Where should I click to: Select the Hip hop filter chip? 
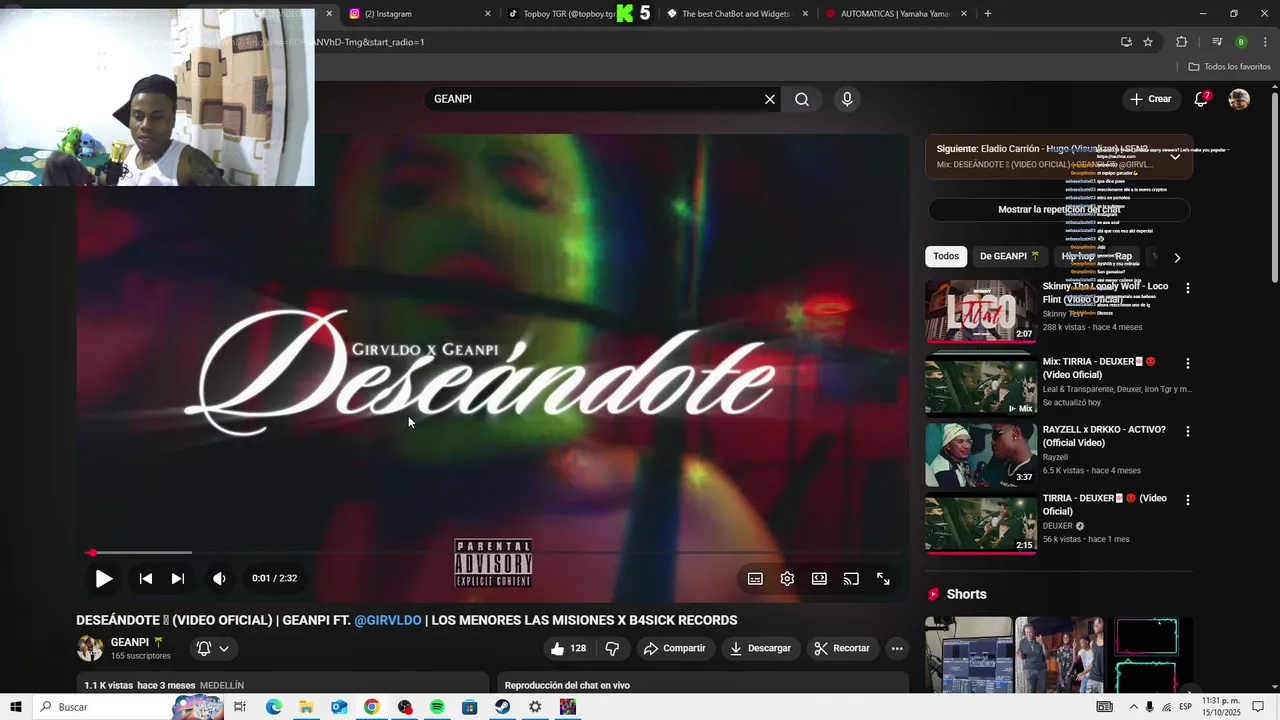pos(1078,256)
